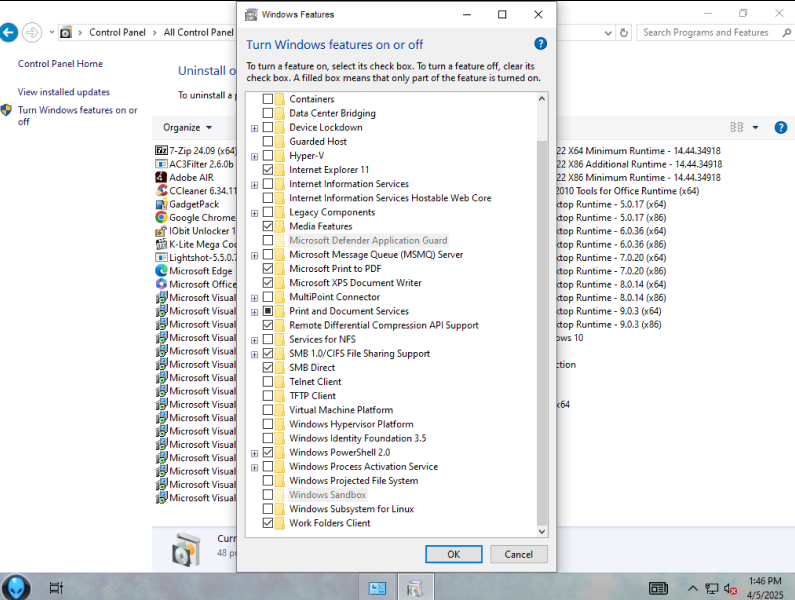The width and height of the screenshot is (795, 600).
Task: Expand Internet Information Services node
Action: 255,185
